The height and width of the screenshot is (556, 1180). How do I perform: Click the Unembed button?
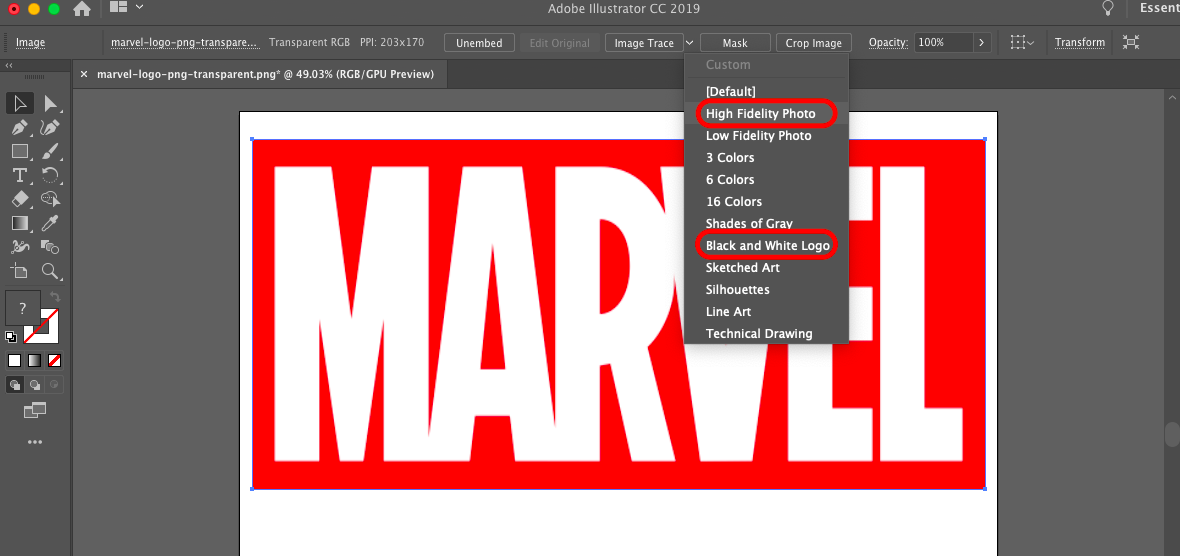point(479,43)
